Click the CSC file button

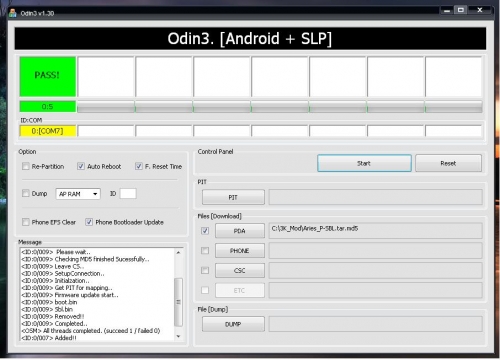tap(240, 271)
